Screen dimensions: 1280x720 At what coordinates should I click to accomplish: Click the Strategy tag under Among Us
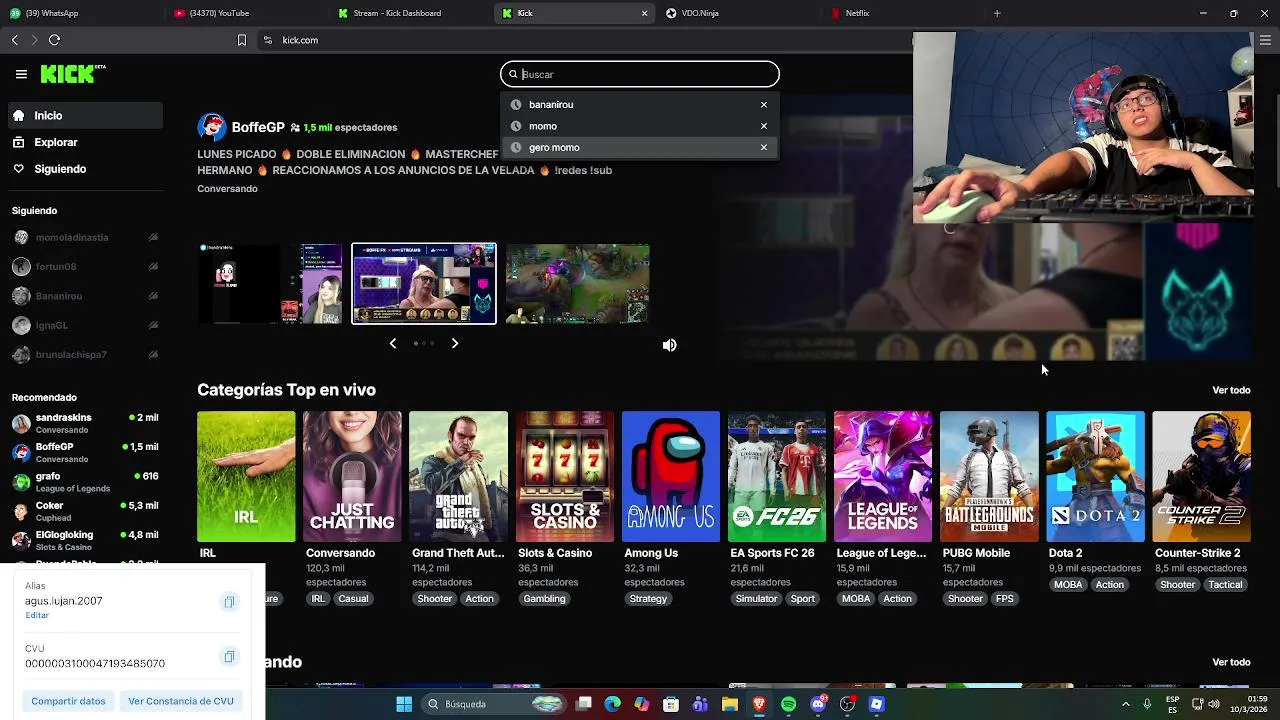coord(648,599)
